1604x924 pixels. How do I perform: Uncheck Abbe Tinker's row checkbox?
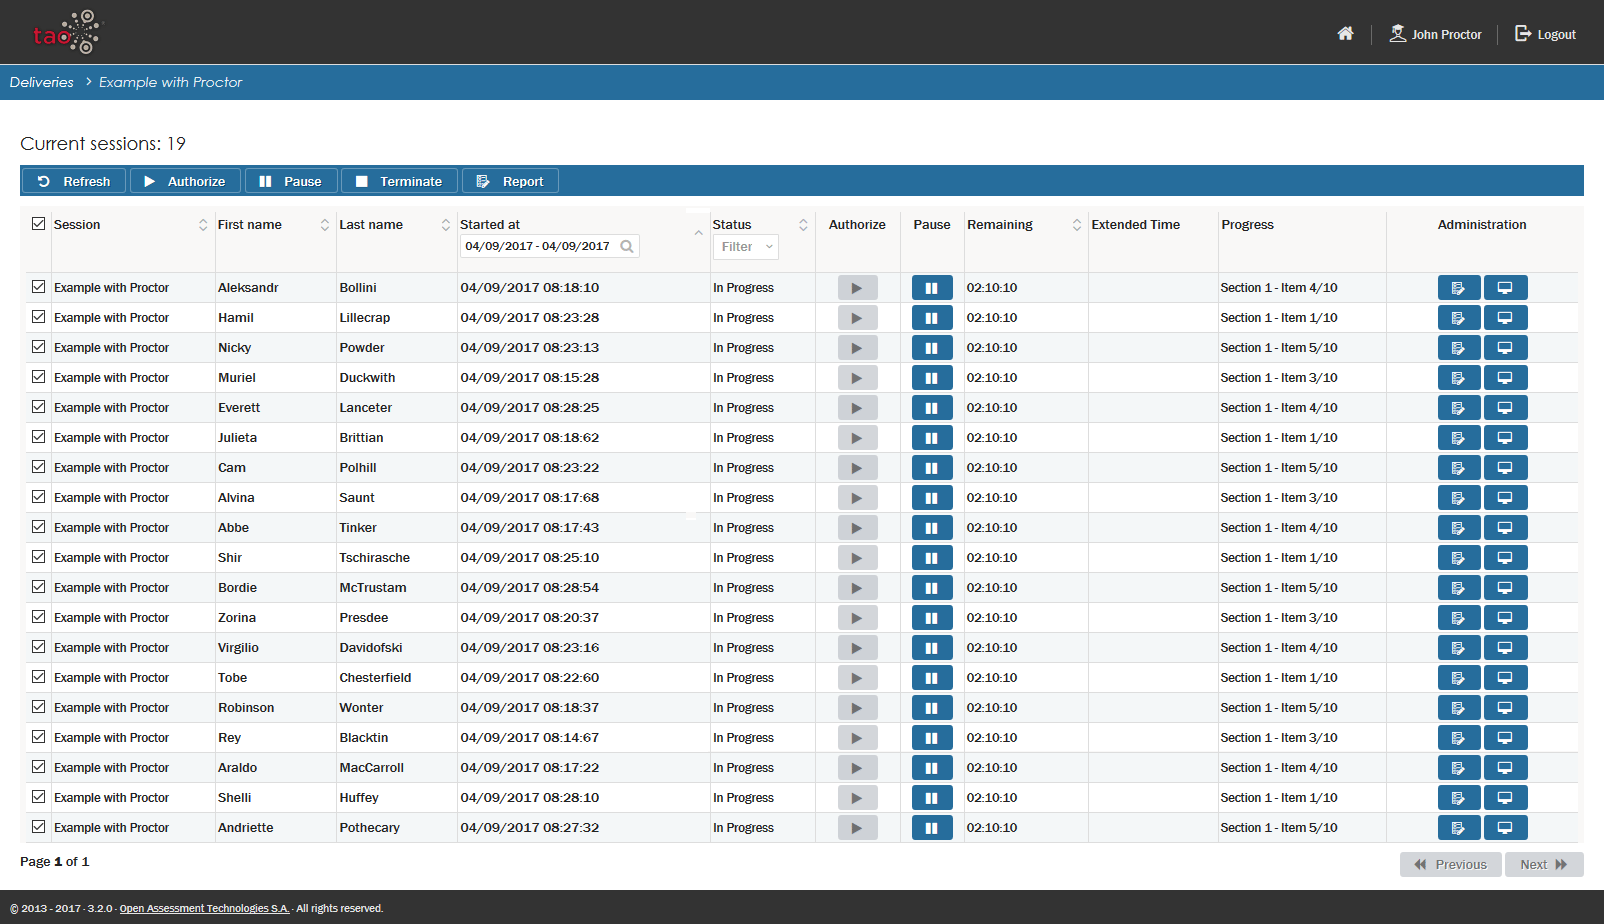pos(38,527)
